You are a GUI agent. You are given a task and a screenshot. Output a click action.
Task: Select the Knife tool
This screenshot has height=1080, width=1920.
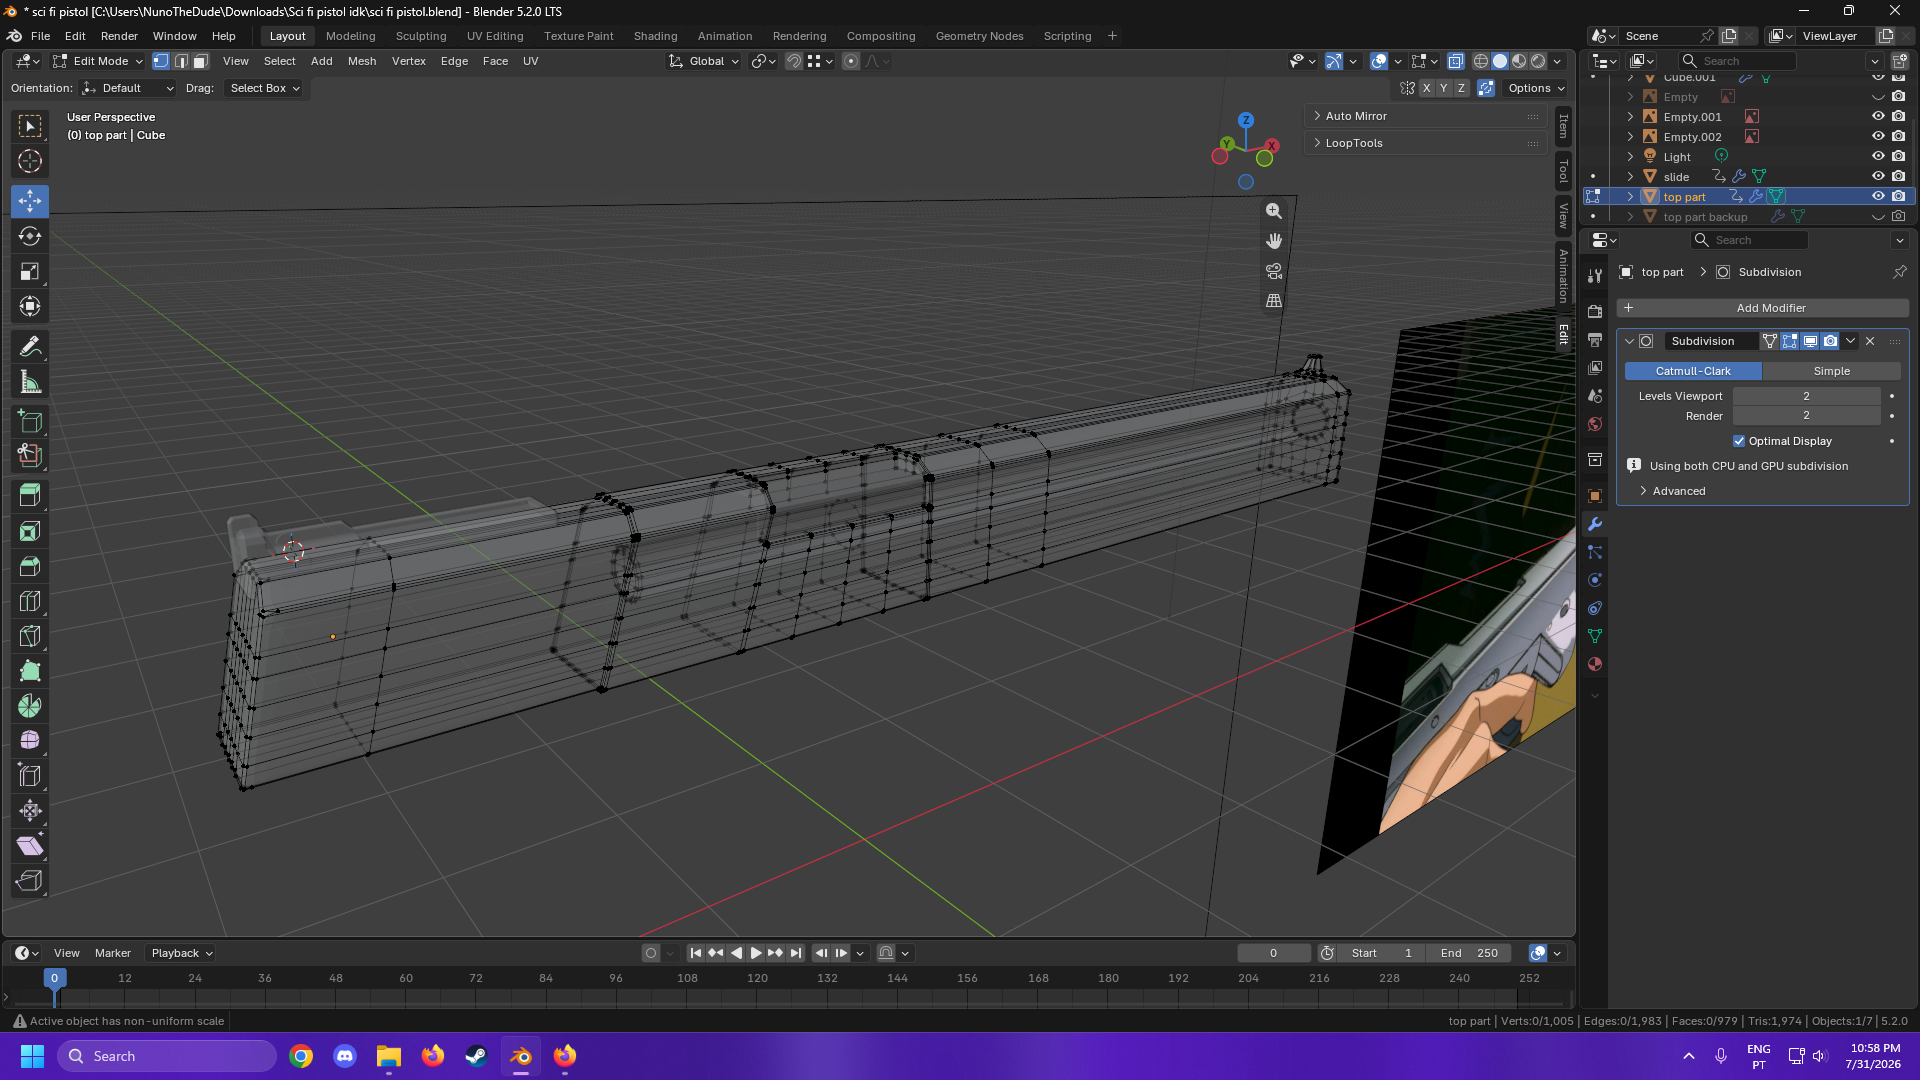30,636
